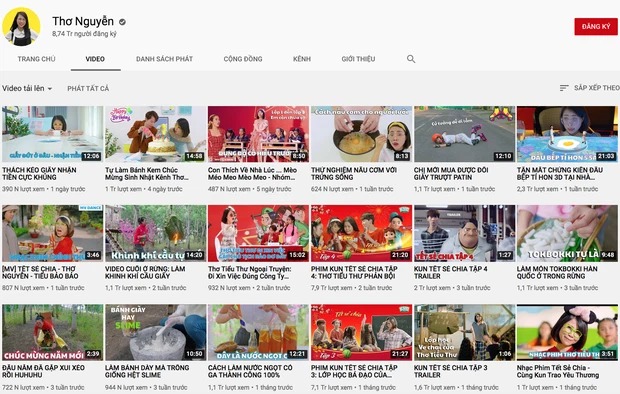Open the DANH SÁCH PHÁT tab
Viewport: 620px width, 394px height.
164,59
